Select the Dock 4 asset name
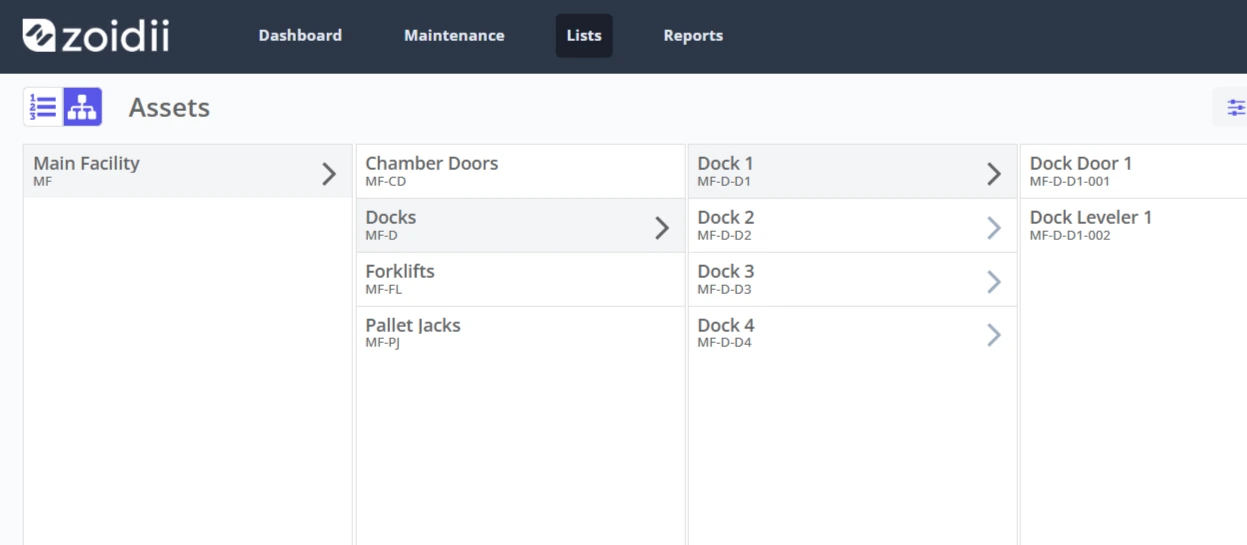This screenshot has width=1247, height=545. pos(725,325)
